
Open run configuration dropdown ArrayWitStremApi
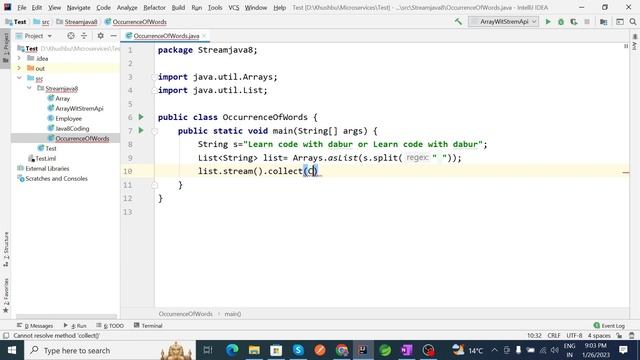504,22
